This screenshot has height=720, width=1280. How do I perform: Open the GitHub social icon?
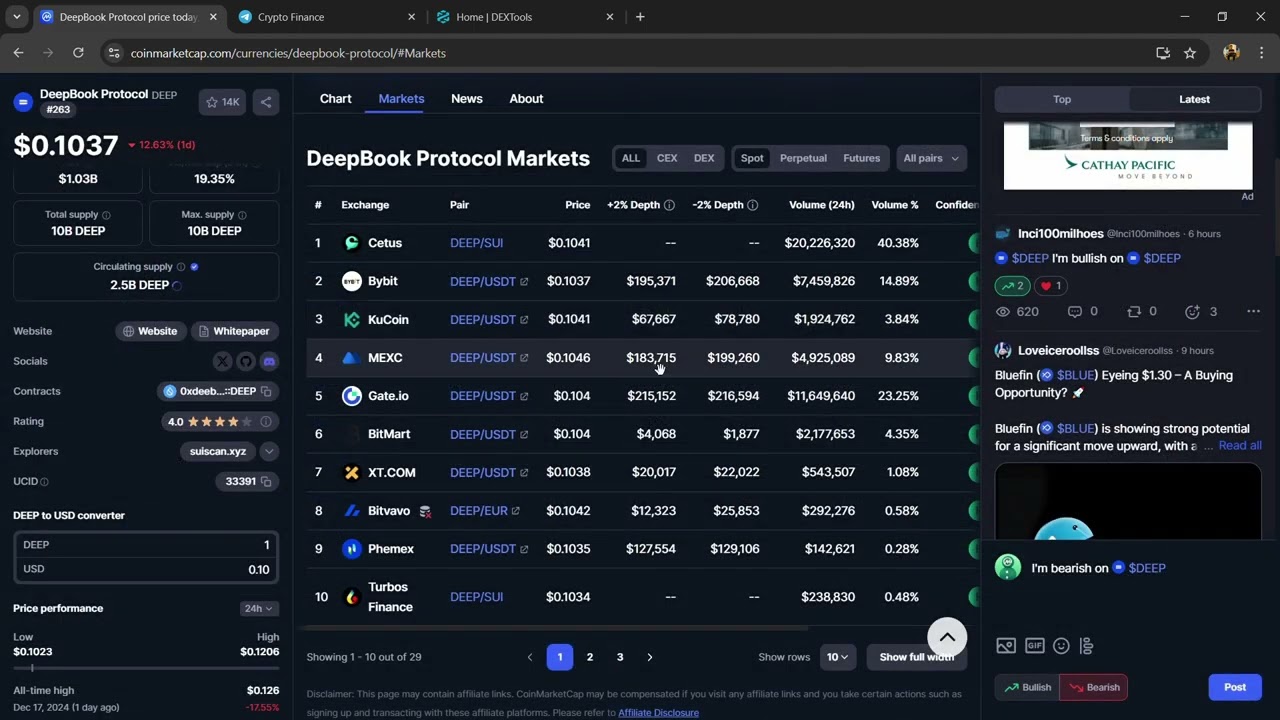[x=246, y=361]
